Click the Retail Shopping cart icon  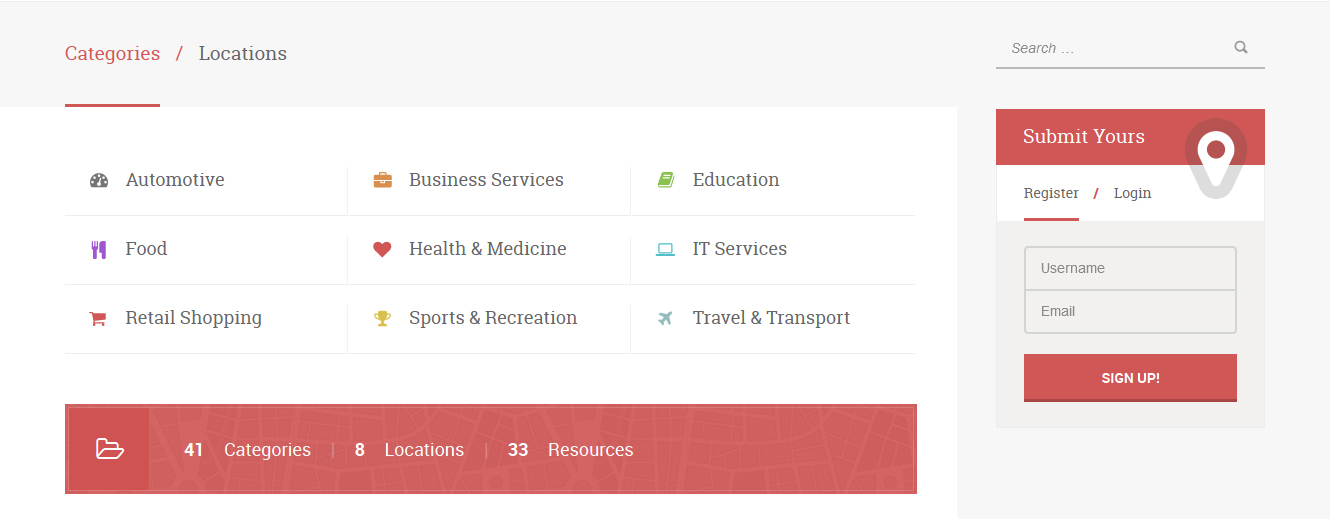pyautogui.click(x=98, y=319)
